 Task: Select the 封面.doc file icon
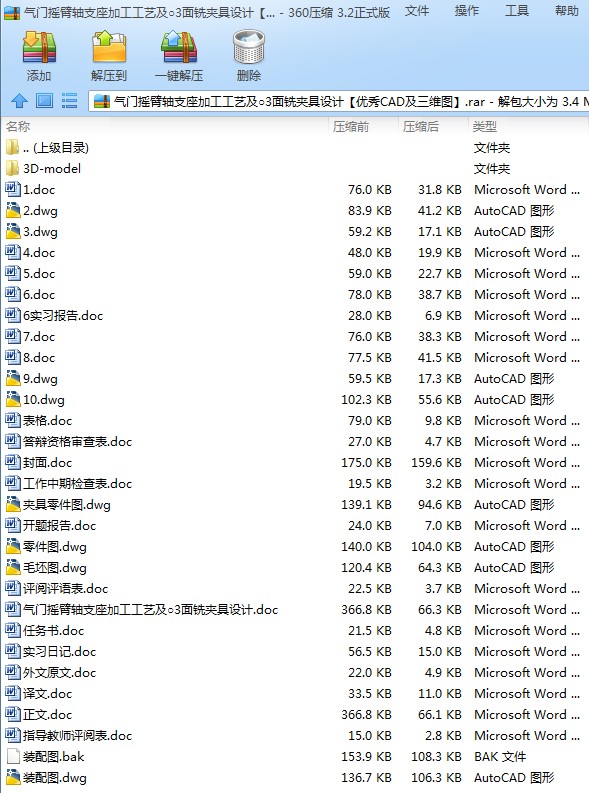point(13,462)
